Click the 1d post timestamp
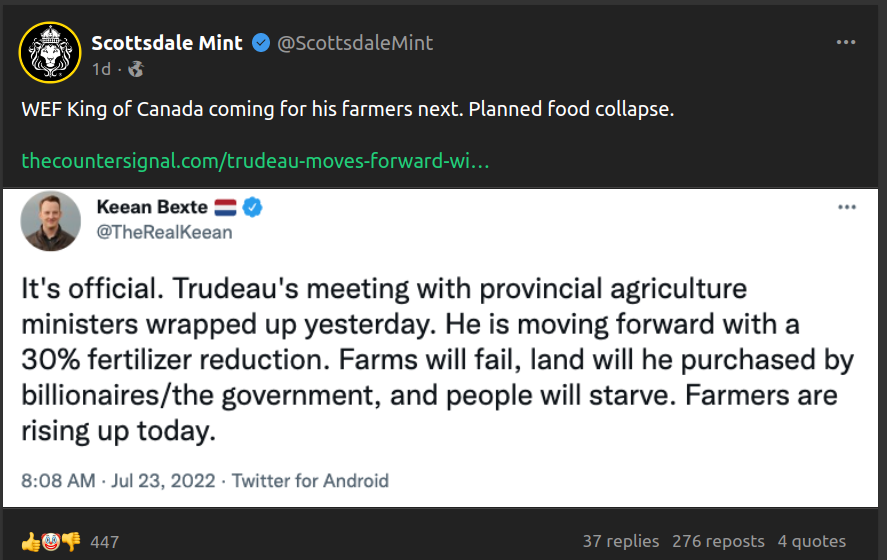 click(101, 69)
